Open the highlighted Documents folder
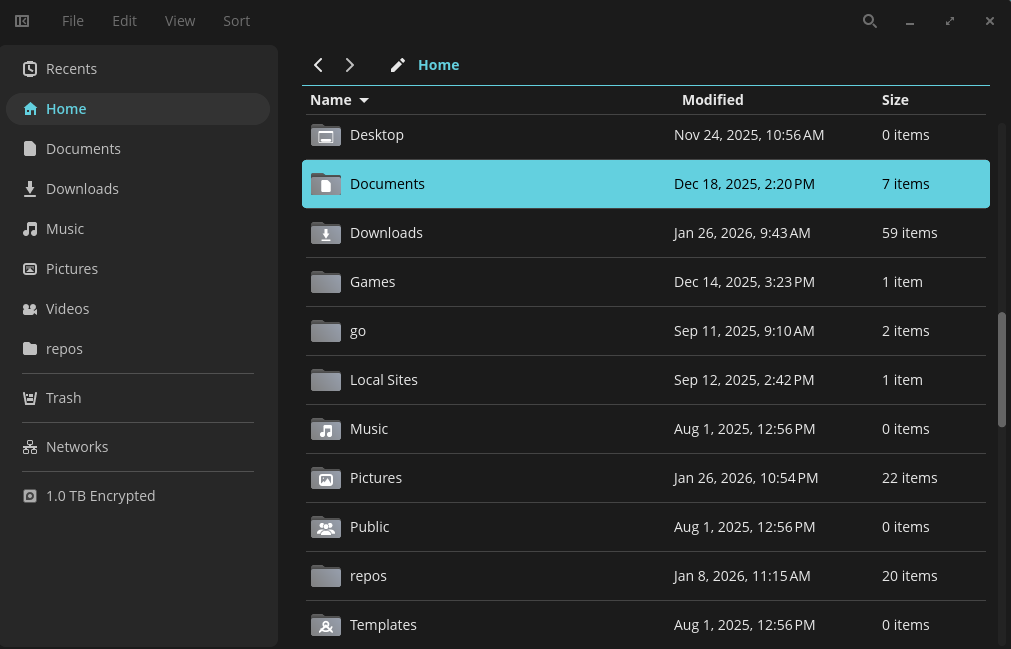 click(x=387, y=184)
